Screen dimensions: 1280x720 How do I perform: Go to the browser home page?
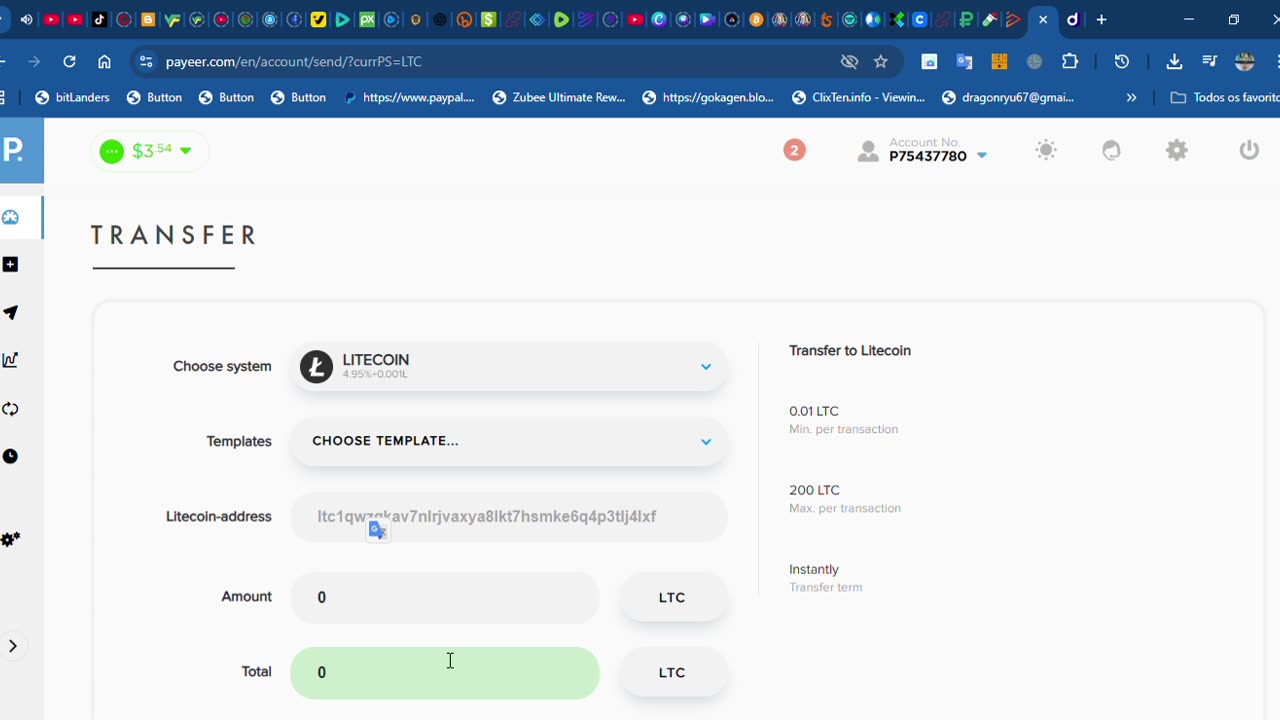pyautogui.click(x=104, y=61)
